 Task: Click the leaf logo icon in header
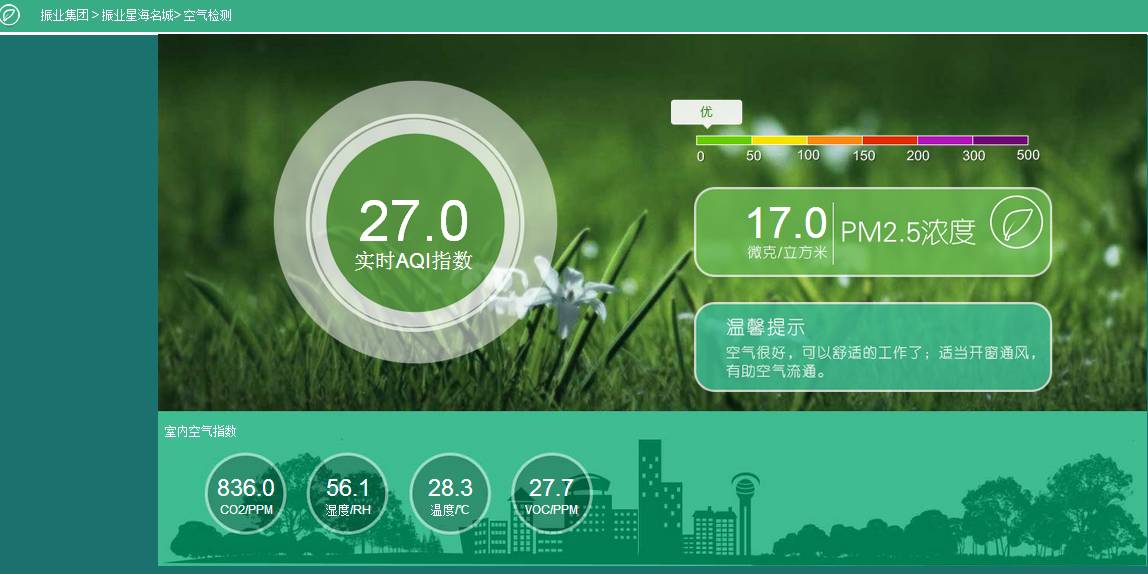pyautogui.click(x=9, y=15)
